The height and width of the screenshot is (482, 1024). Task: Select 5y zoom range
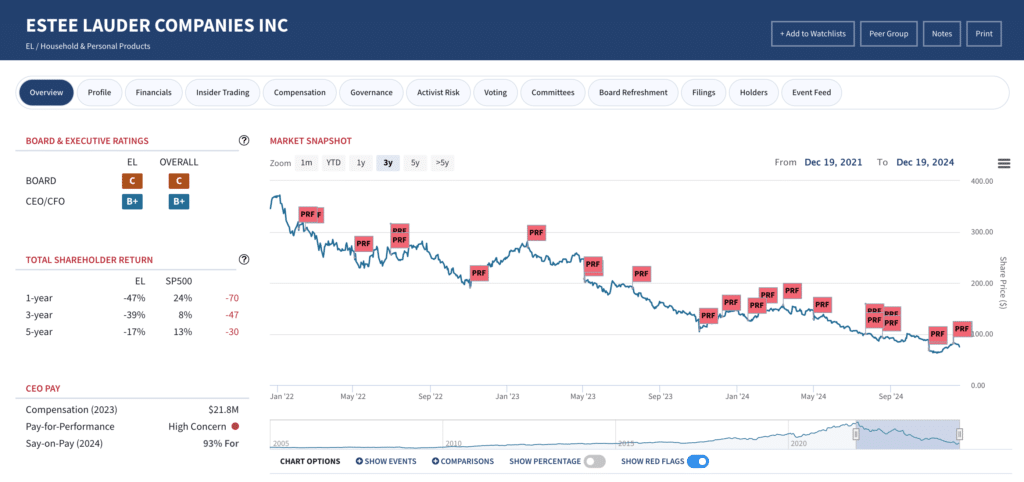415,163
